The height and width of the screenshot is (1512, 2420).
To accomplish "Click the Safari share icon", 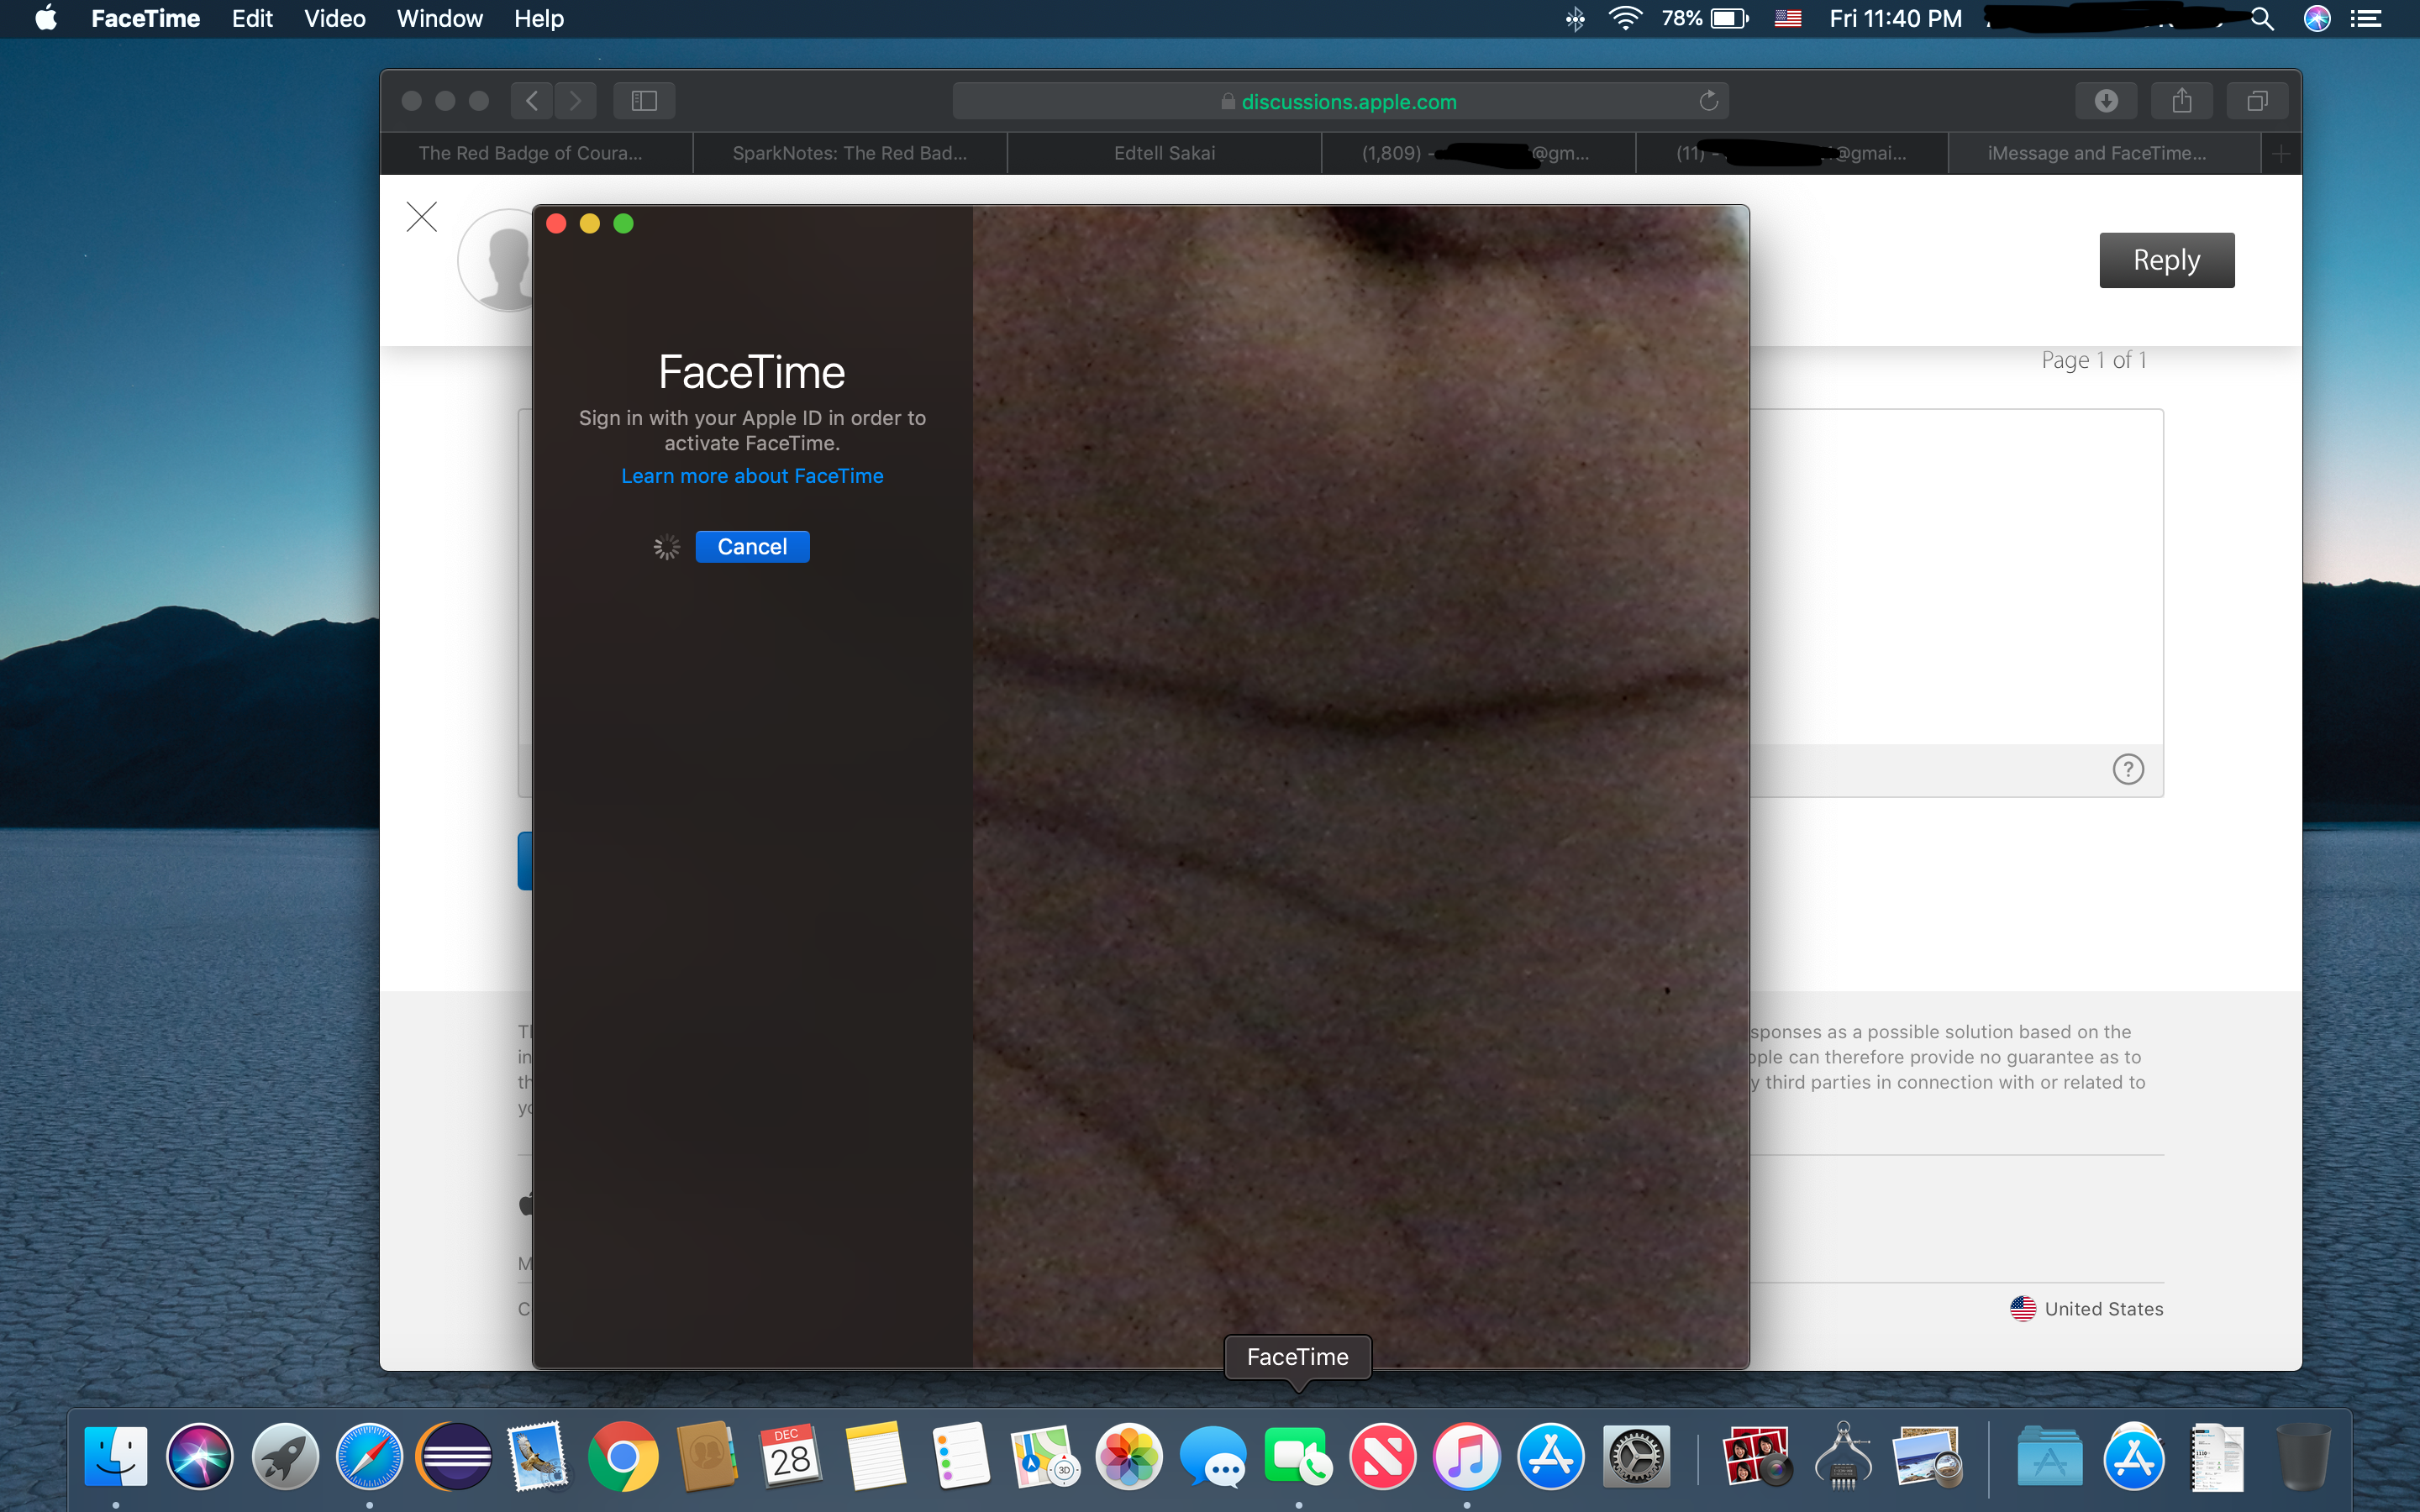I will 2181,101.
